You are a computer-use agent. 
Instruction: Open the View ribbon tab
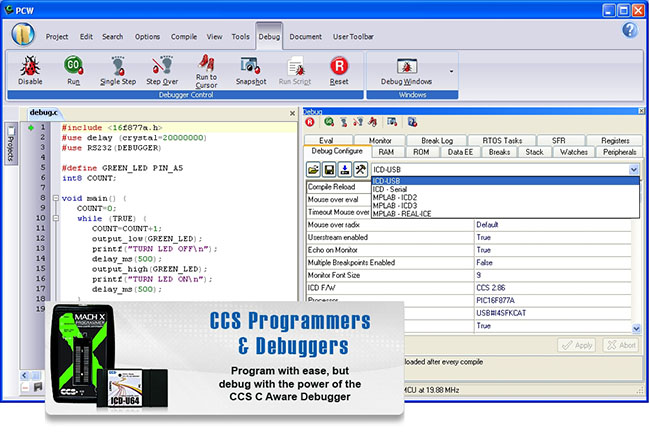click(x=214, y=36)
